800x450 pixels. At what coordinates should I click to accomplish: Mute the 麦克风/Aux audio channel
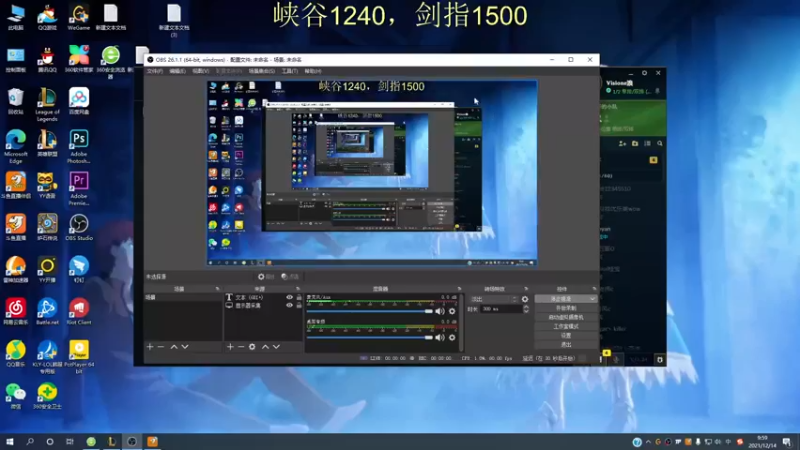click(x=440, y=311)
